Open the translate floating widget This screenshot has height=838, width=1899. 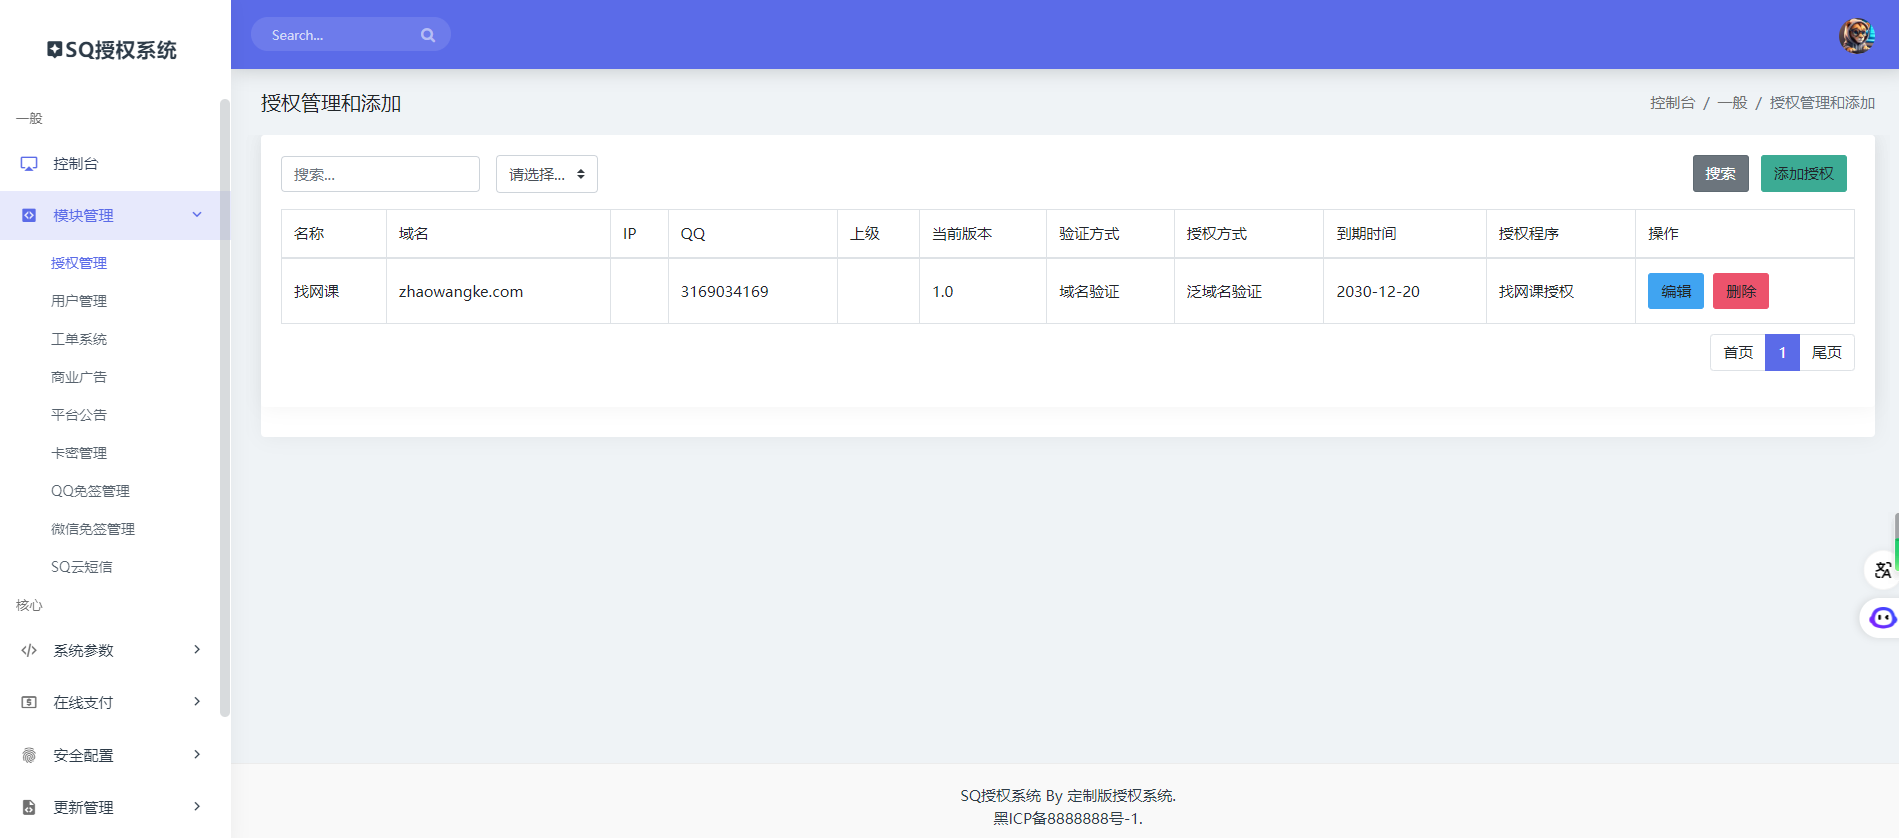click(x=1882, y=570)
